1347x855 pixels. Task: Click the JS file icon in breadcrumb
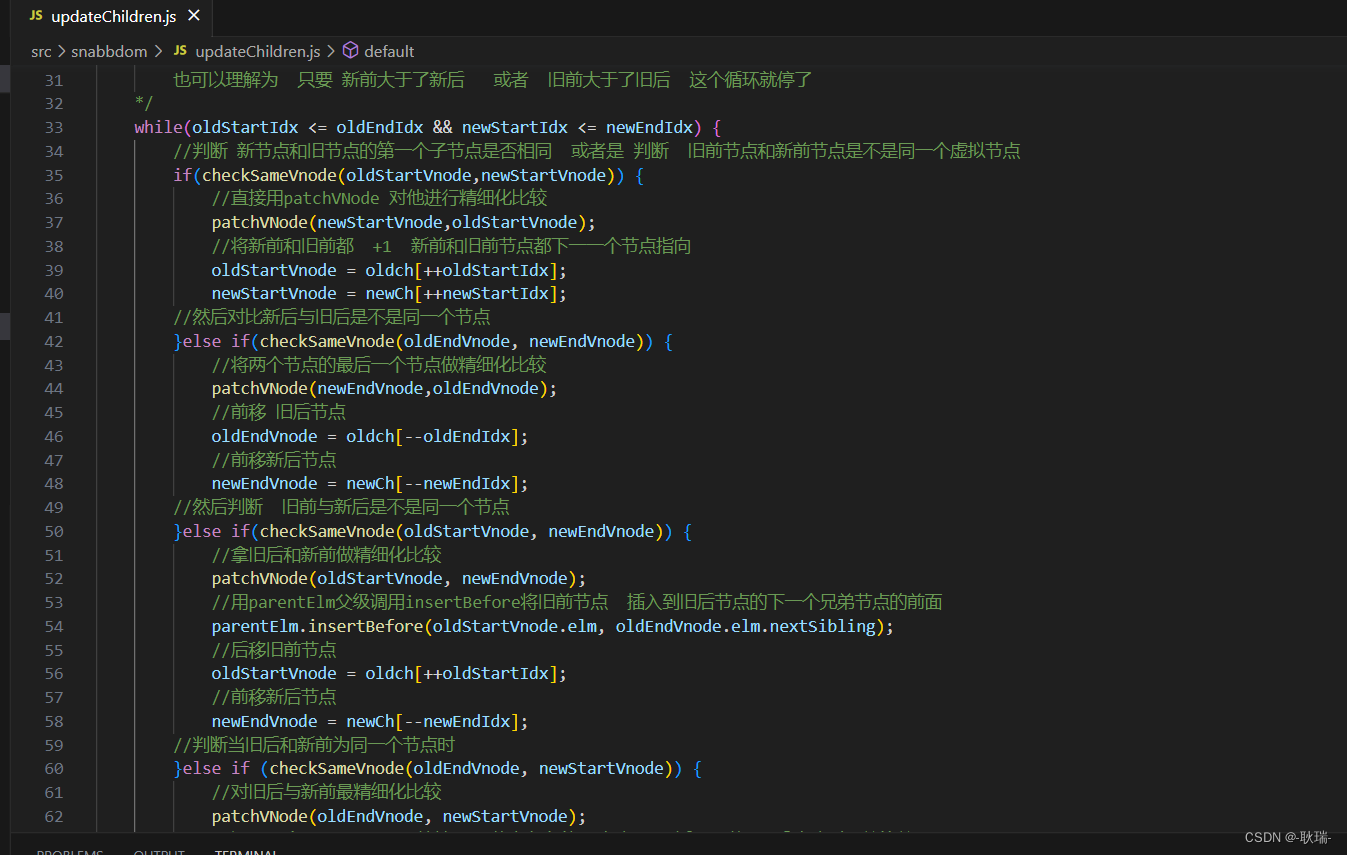point(180,51)
